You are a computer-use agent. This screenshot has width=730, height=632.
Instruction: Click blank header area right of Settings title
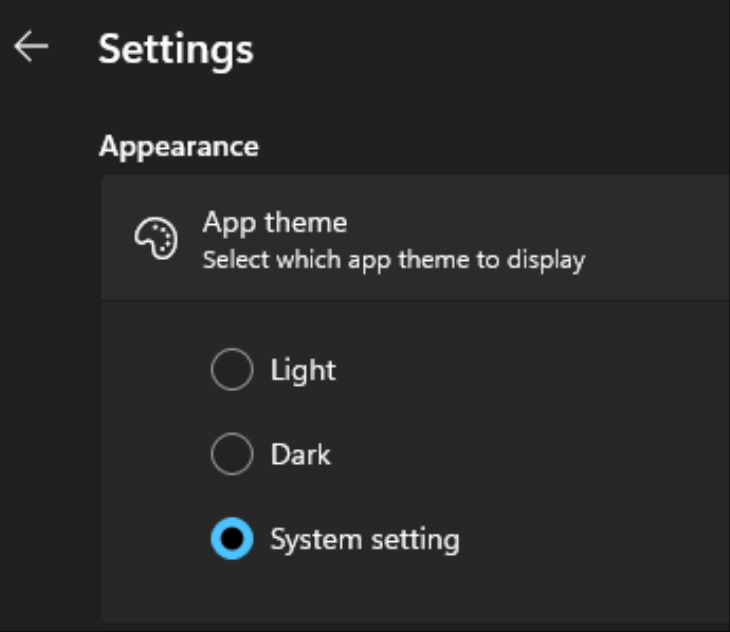(500, 48)
